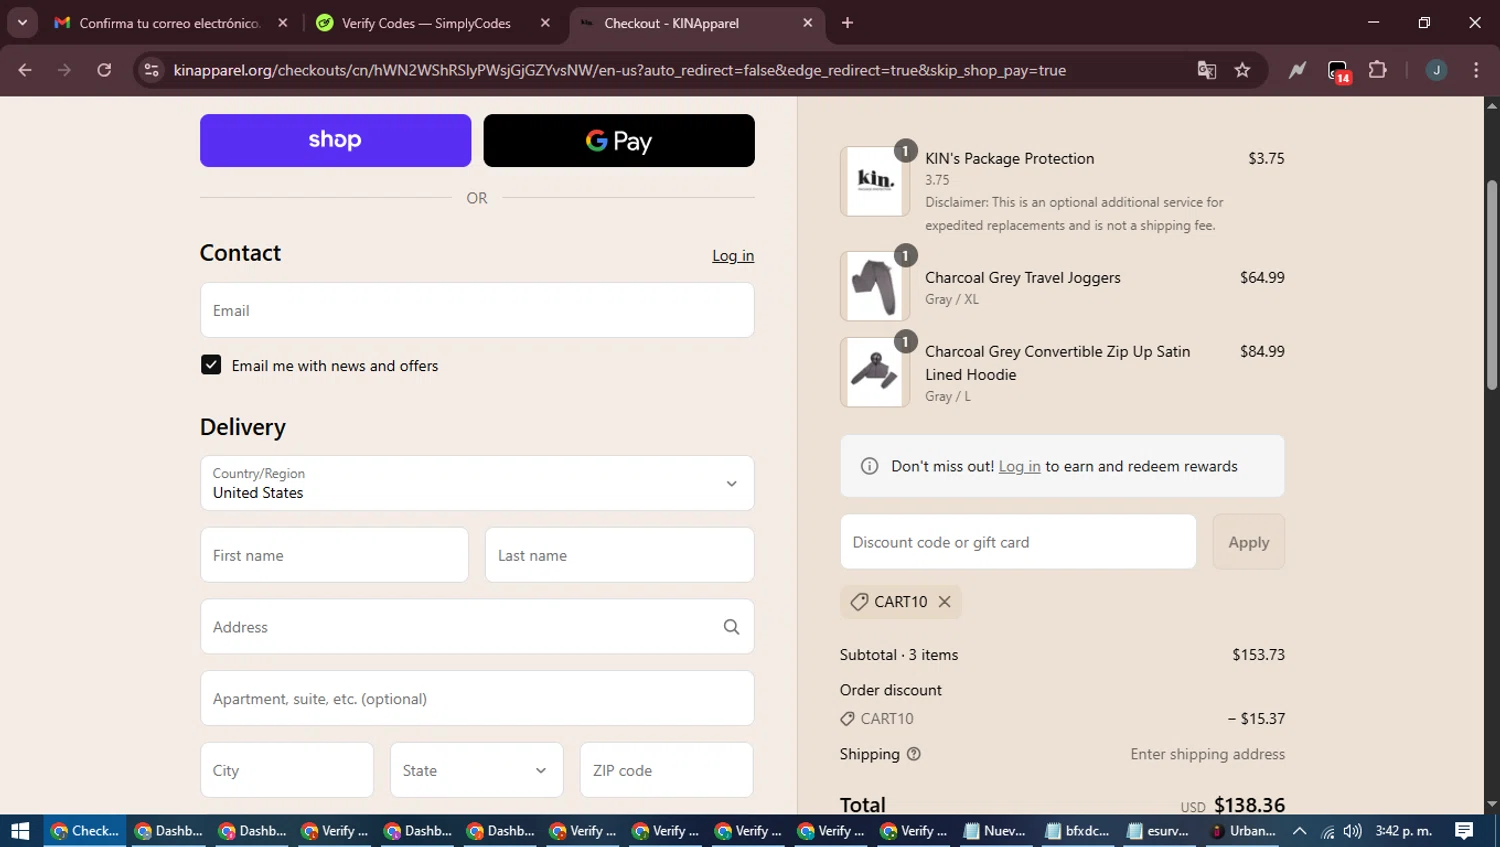This screenshot has height=847, width=1500.
Task: Open the KIN's Package Protection thumbnail
Action: tap(875, 181)
